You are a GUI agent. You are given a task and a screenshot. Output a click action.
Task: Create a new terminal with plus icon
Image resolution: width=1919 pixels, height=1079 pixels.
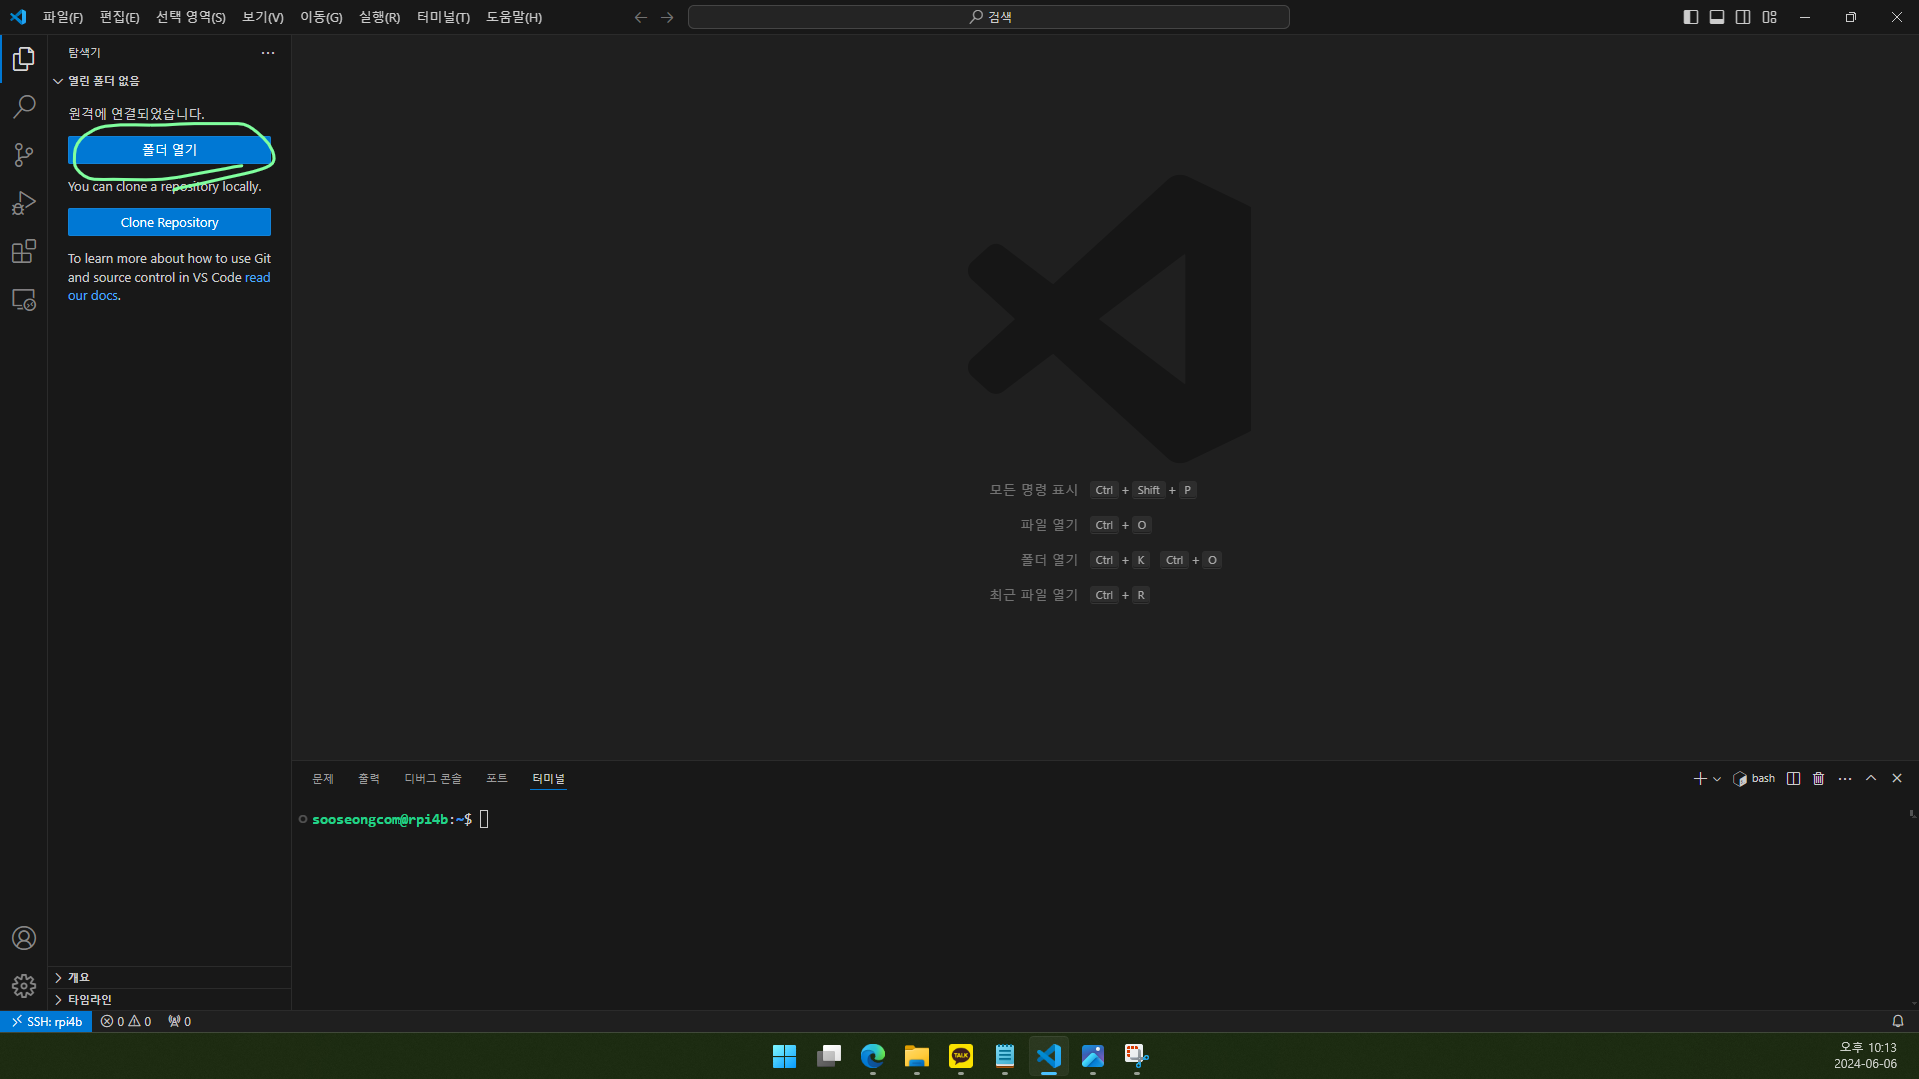(x=1700, y=778)
